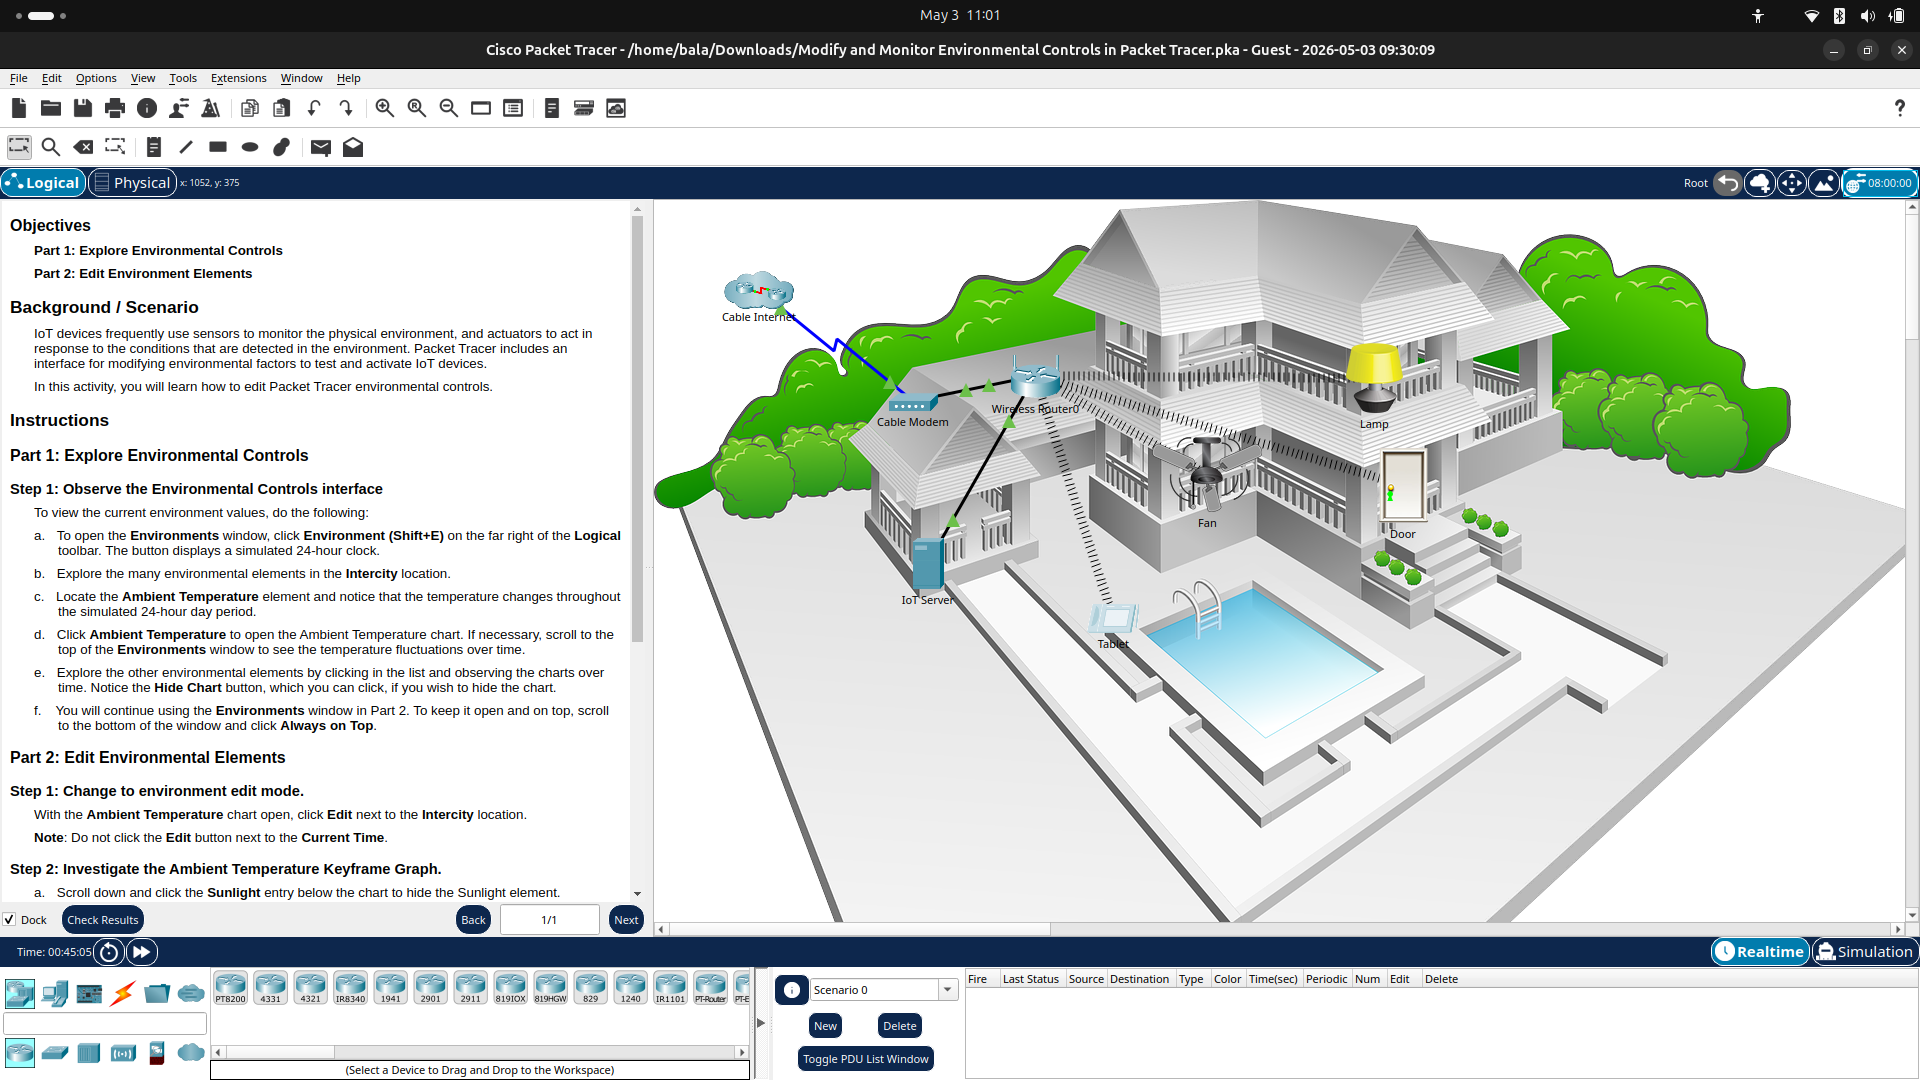Viewport: 1920px width, 1080px height.
Task: Select the Add Complex PDU open envelope icon
Action: [353, 147]
